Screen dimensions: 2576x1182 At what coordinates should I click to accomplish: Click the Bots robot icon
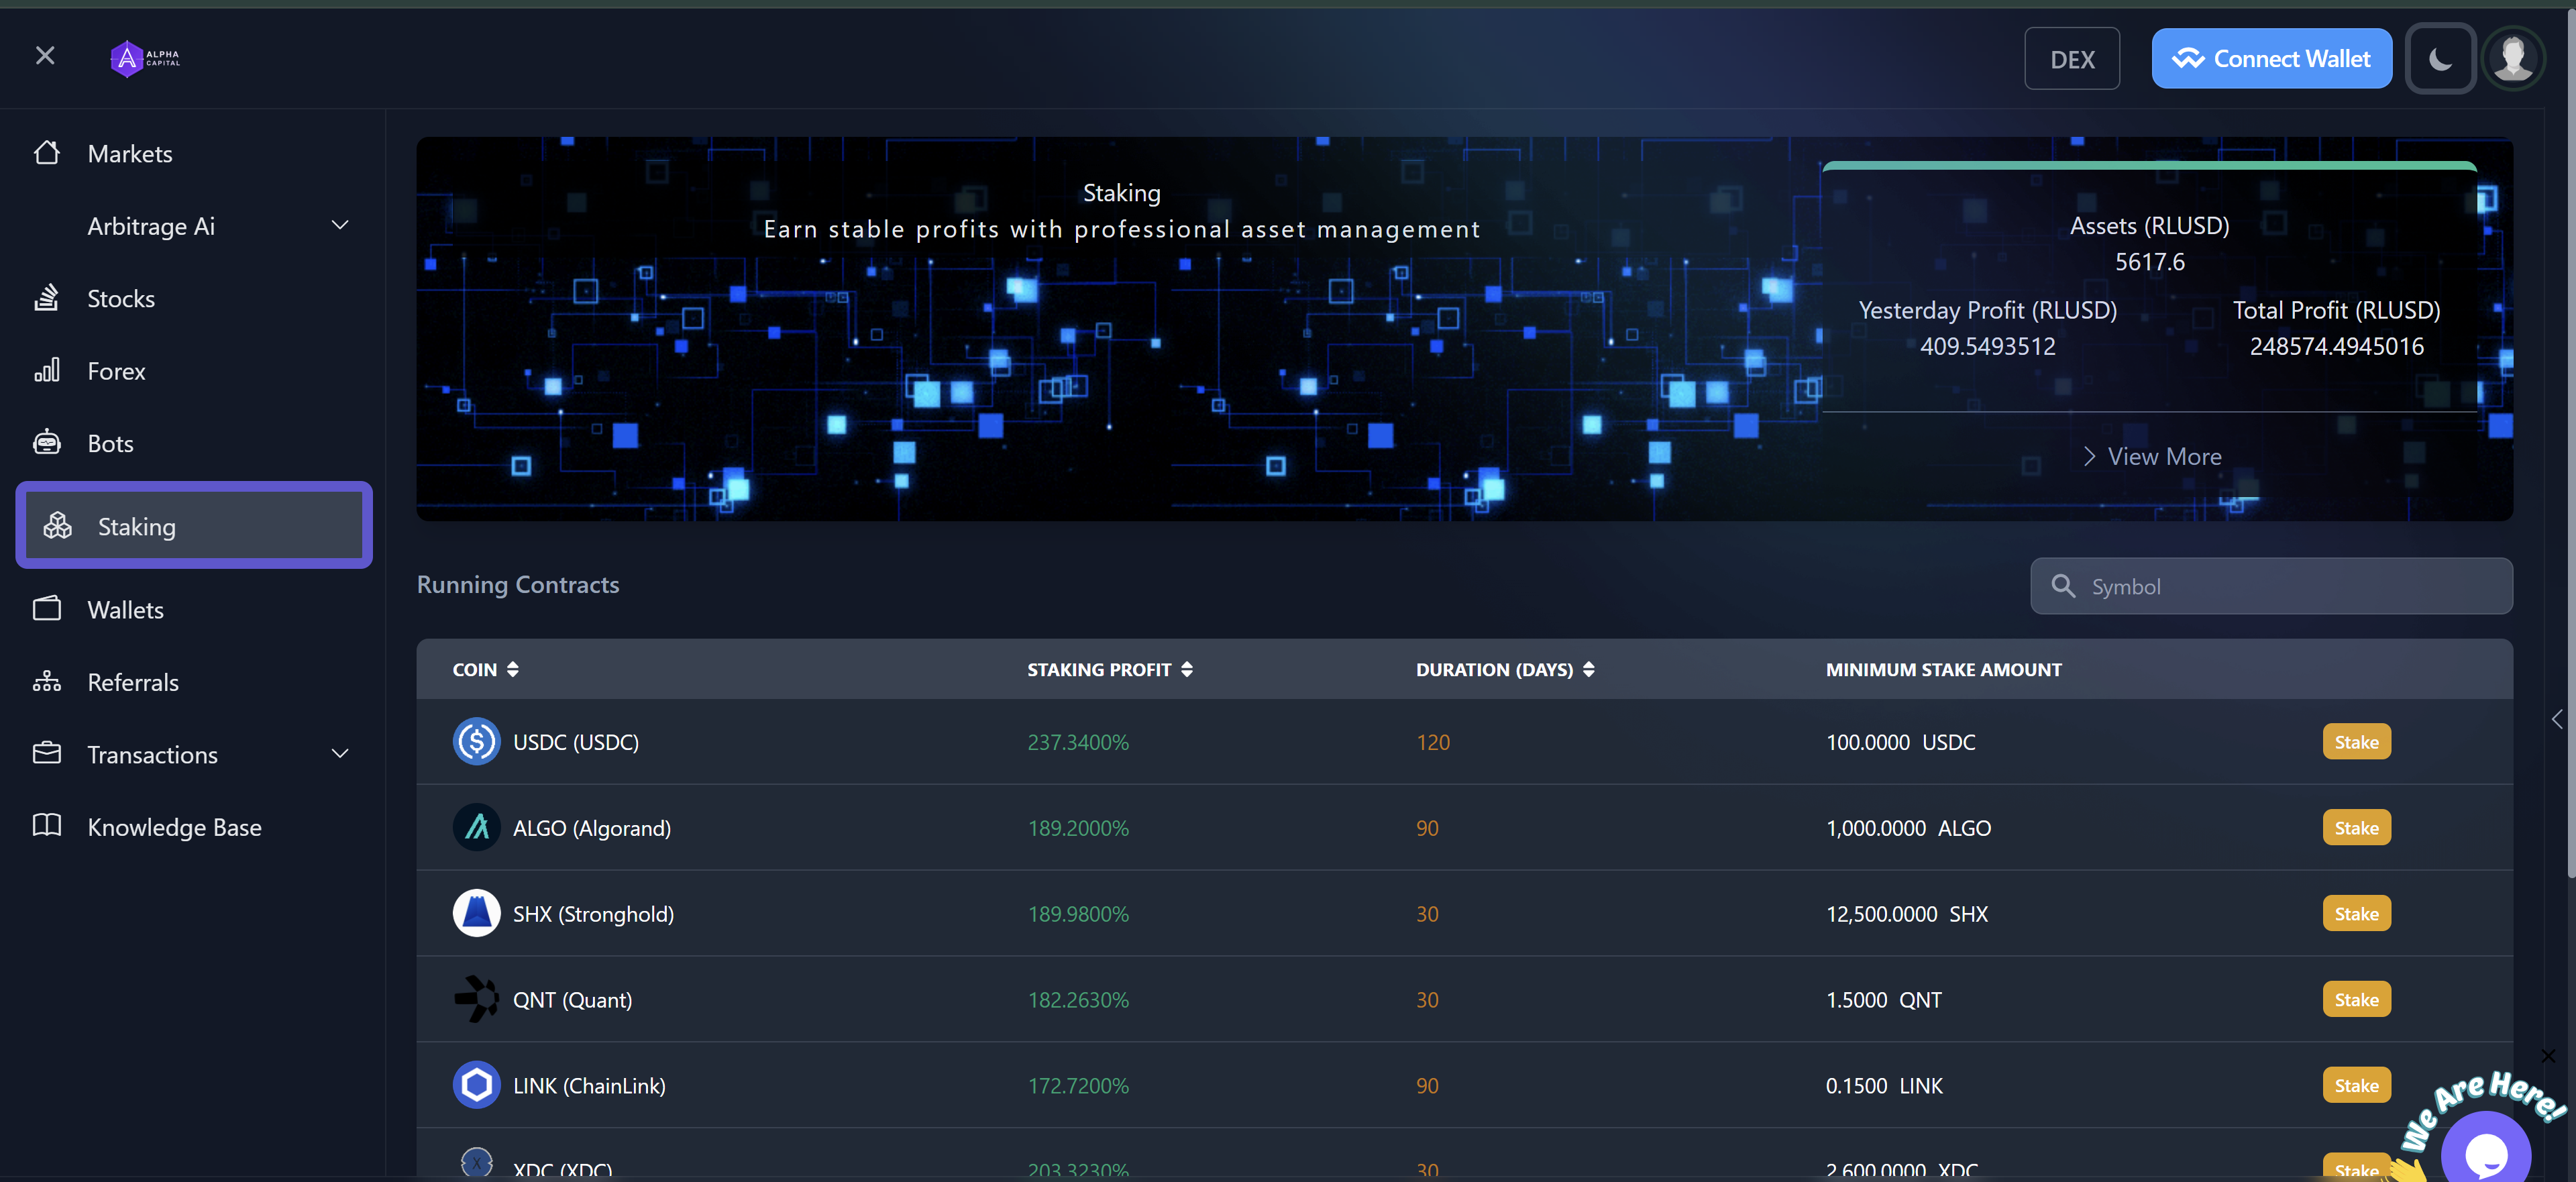47,442
